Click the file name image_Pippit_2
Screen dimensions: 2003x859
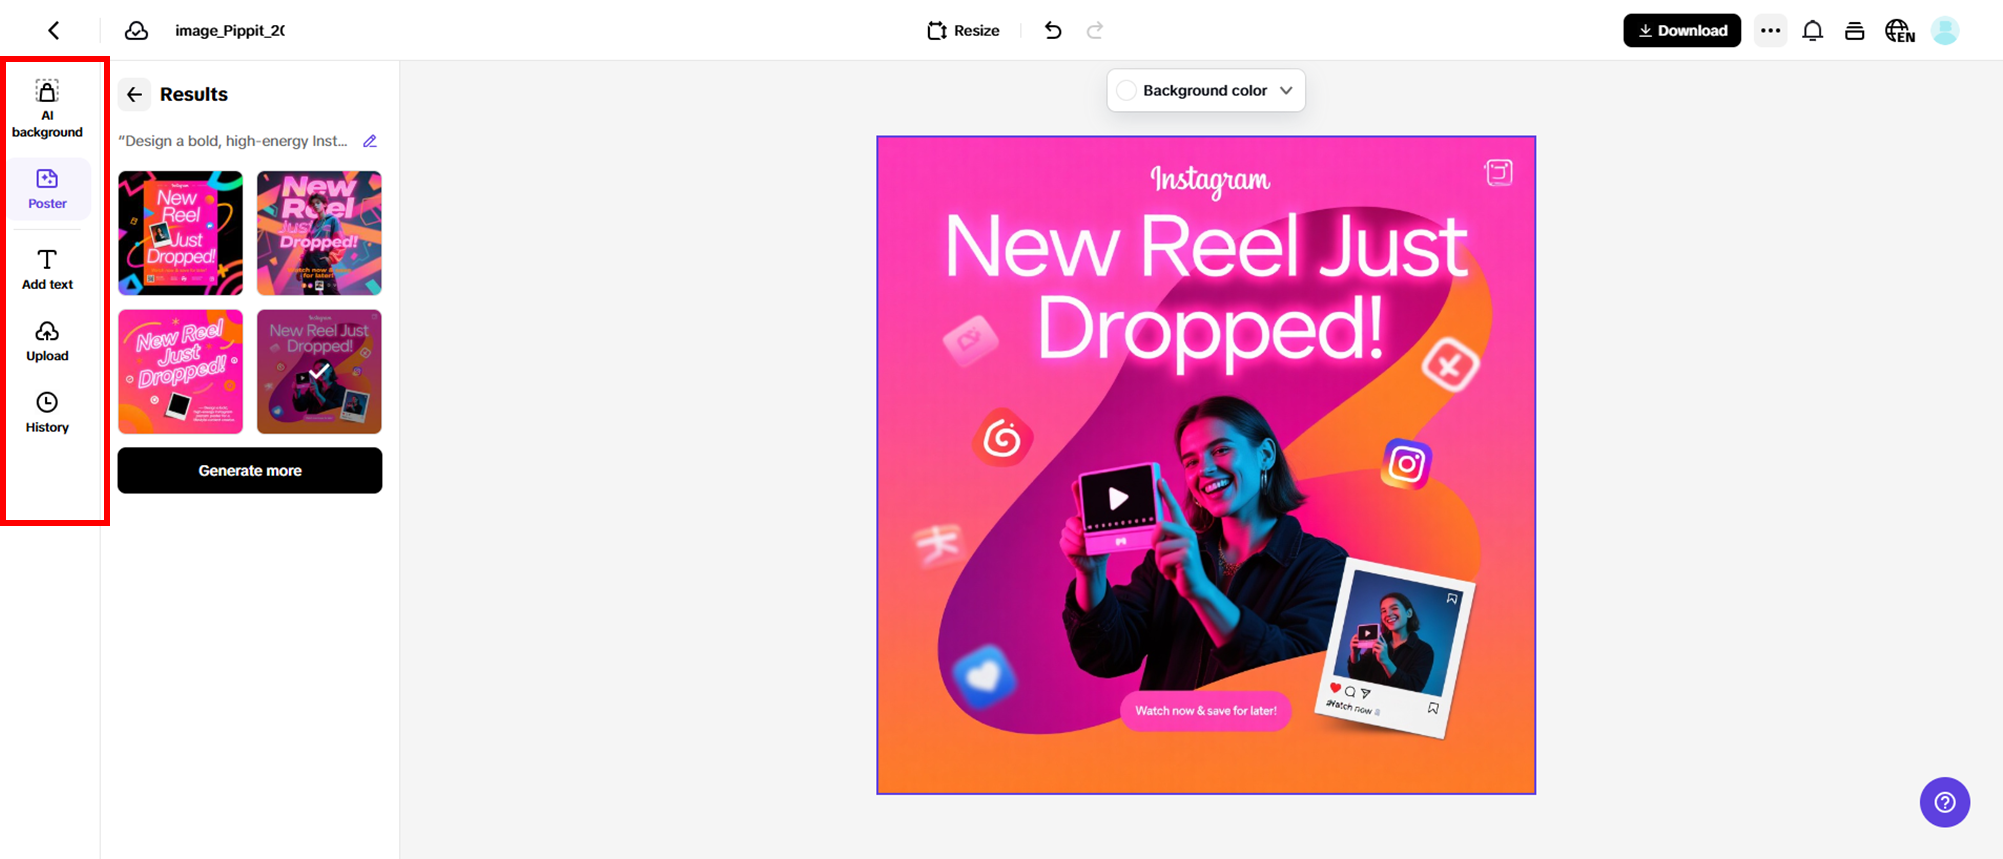tap(230, 31)
